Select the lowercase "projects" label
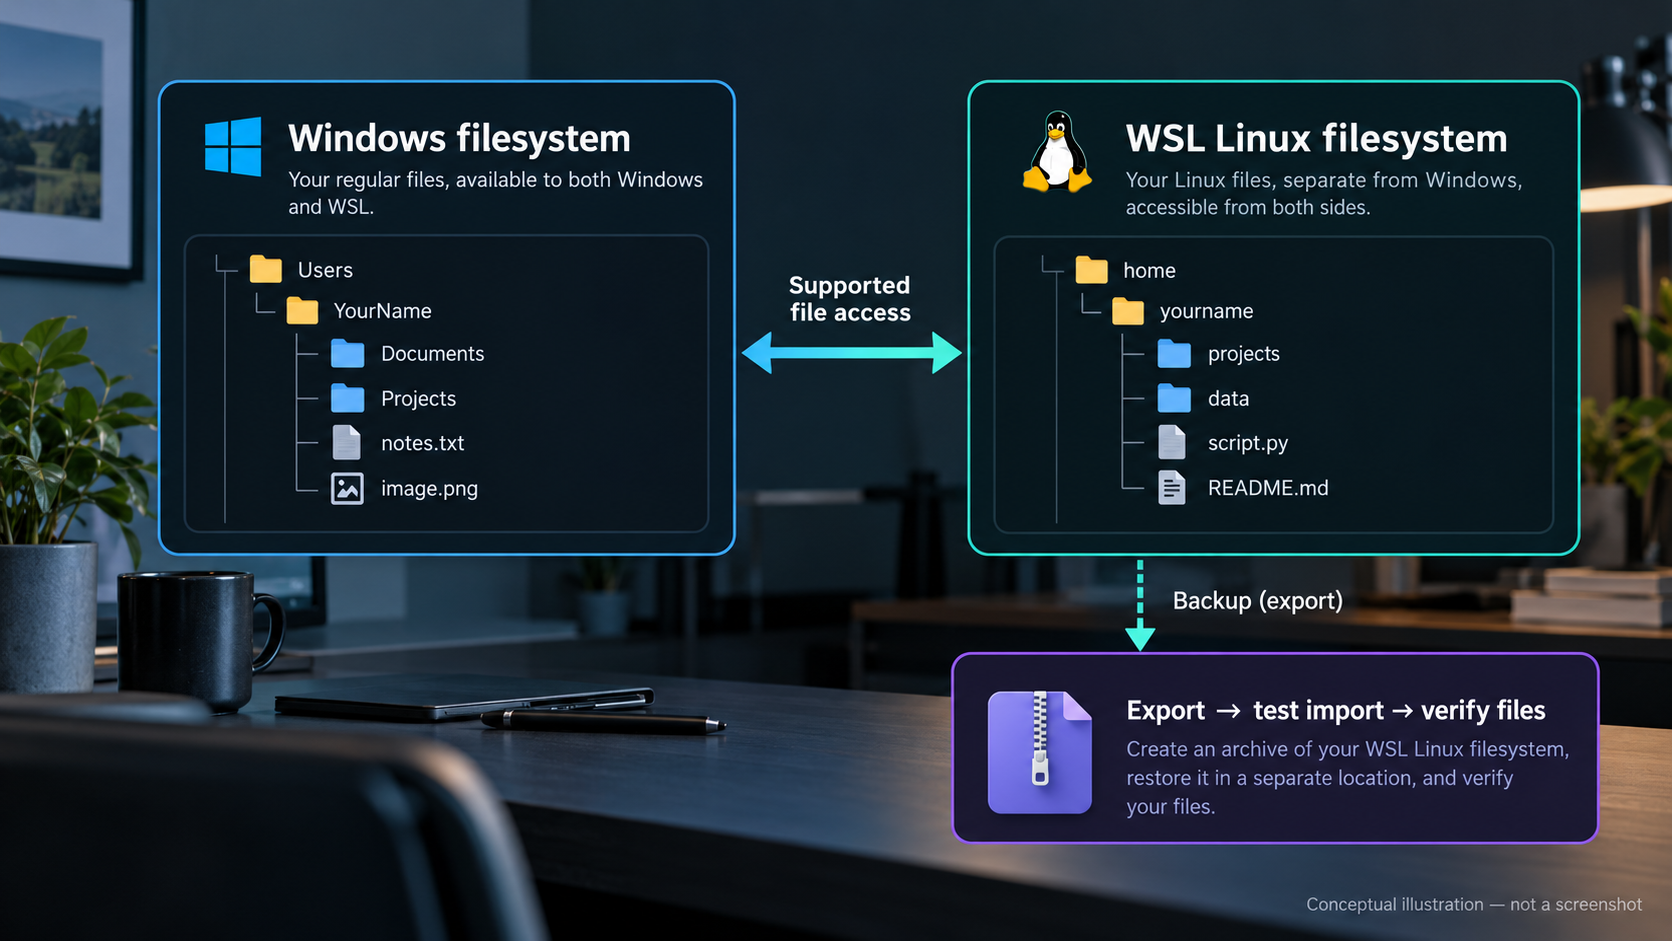The height and width of the screenshot is (941, 1672). pyautogui.click(x=1243, y=354)
